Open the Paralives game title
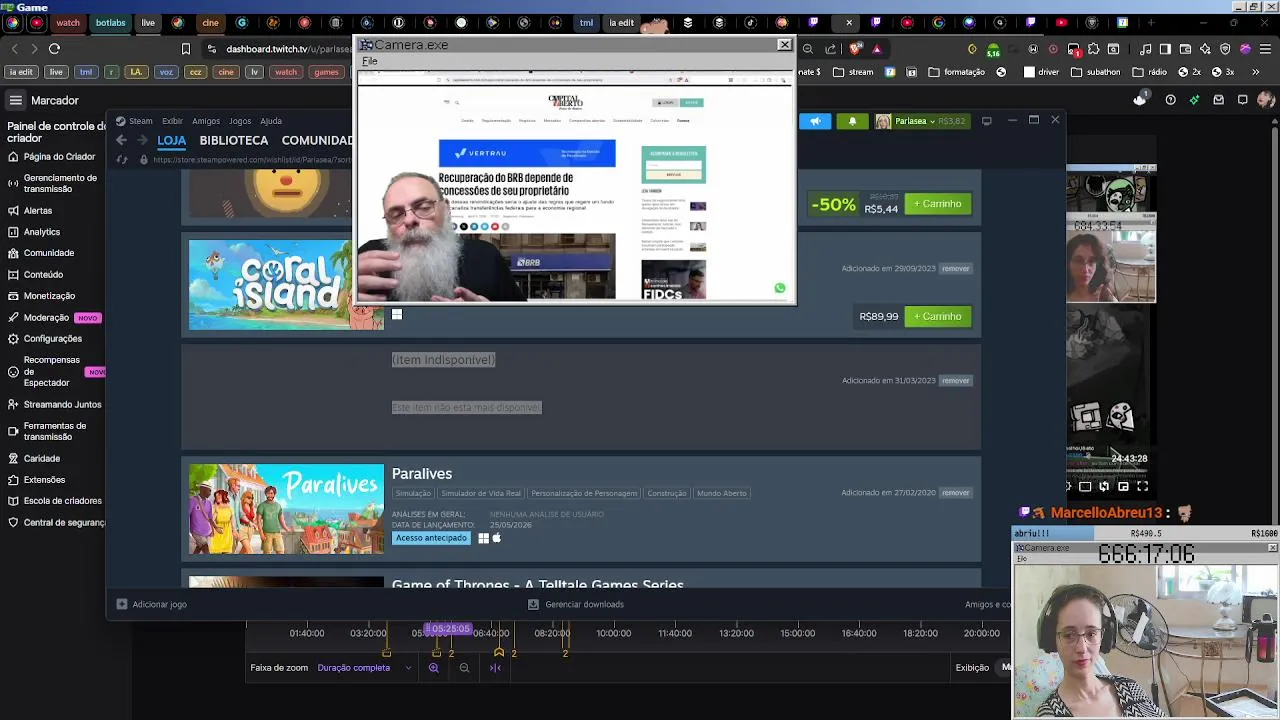This screenshot has height=720, width=1280. click(422, 474)
